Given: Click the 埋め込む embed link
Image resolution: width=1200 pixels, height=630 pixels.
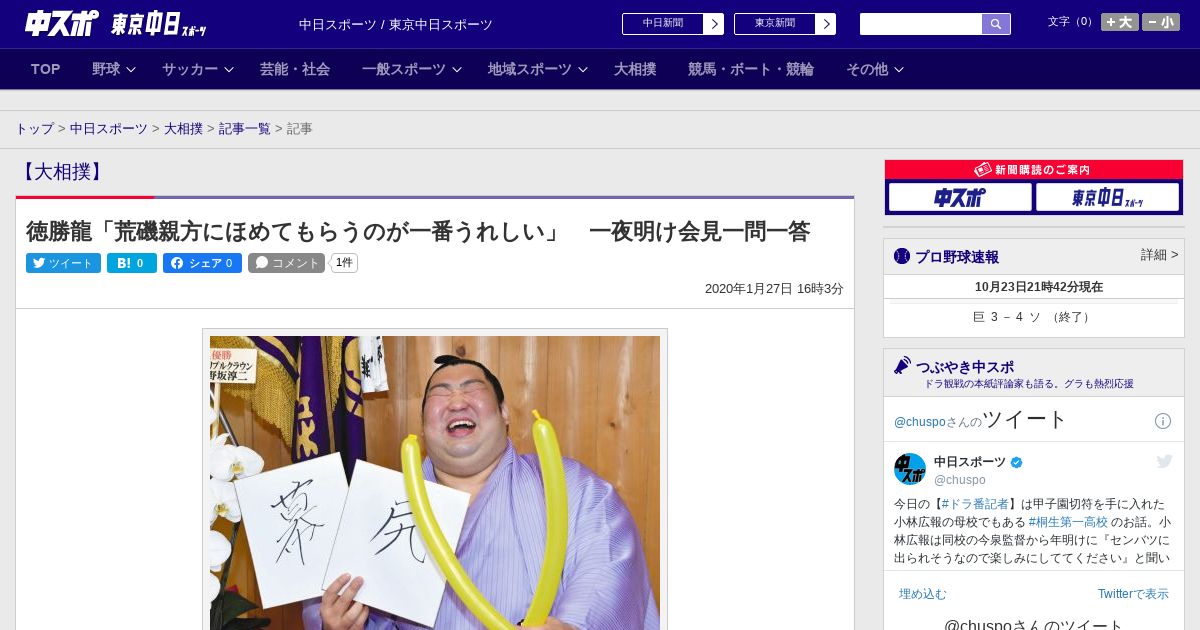Looking at the screenshot, I should tap(922, 594).
